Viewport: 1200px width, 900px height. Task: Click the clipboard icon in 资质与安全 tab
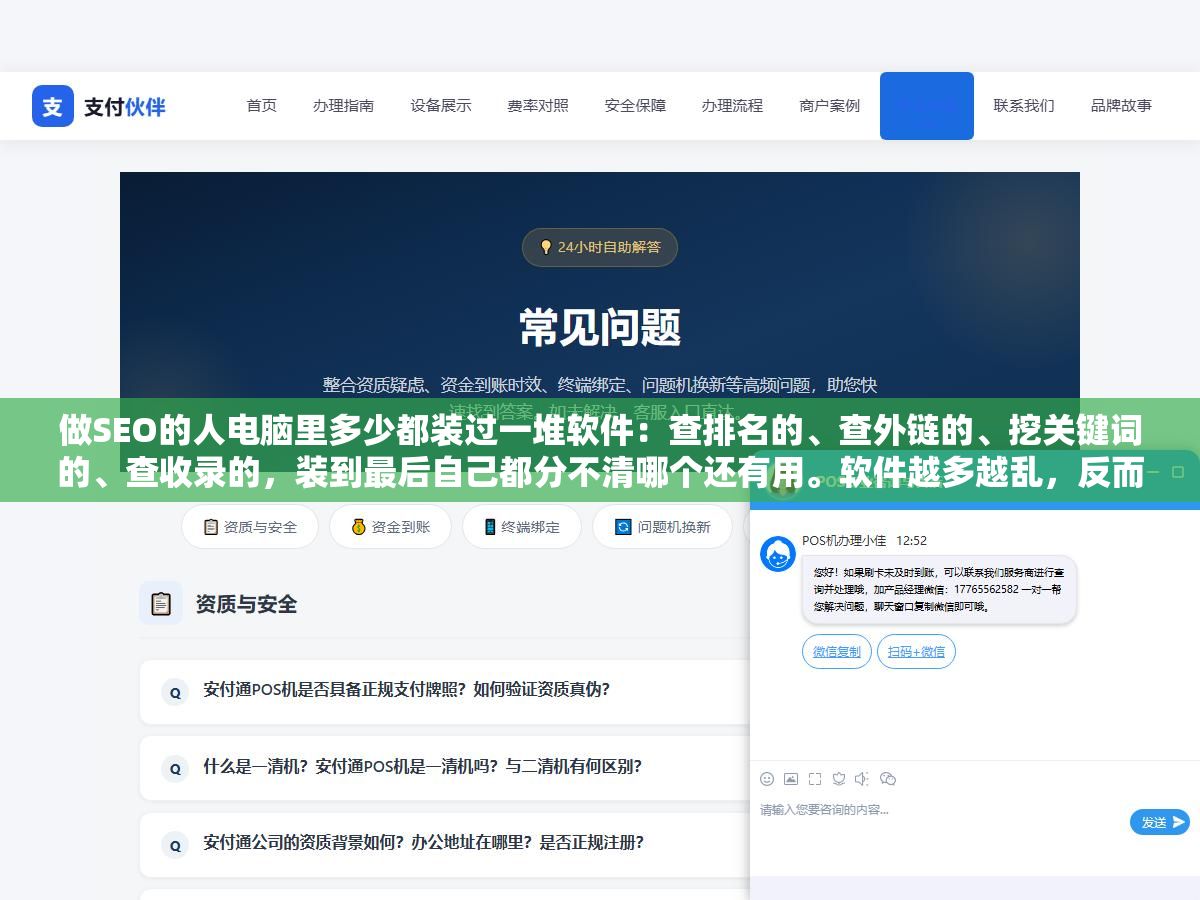[x=210, y=527]
